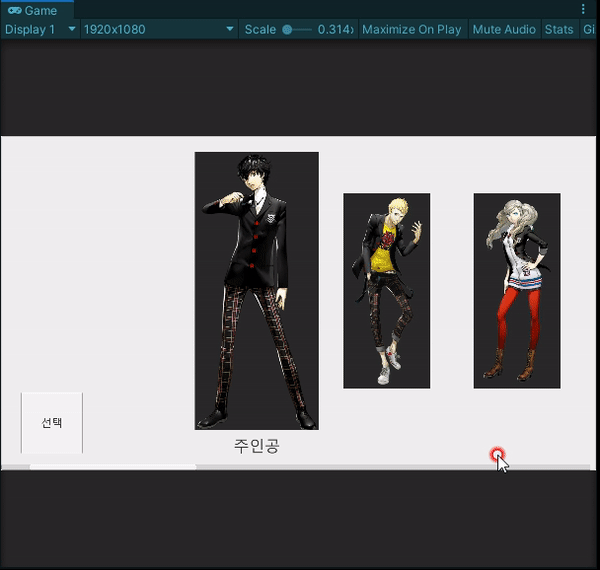The image size is (600, 570).
Task: Select the black-haired protagonist character card
Action: [x=257, y=291]
